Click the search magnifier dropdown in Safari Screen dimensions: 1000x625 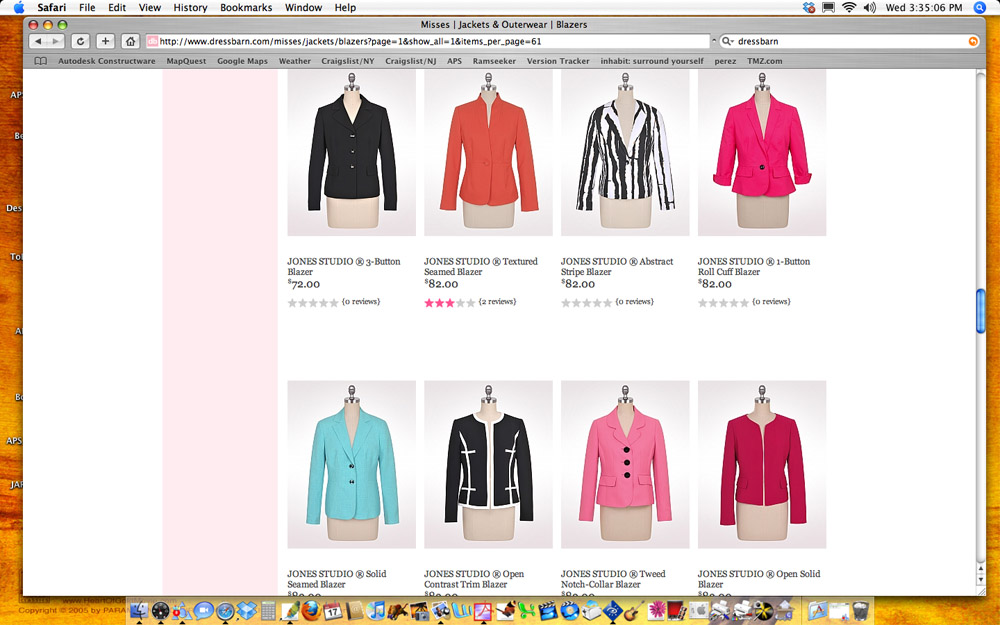728,41
